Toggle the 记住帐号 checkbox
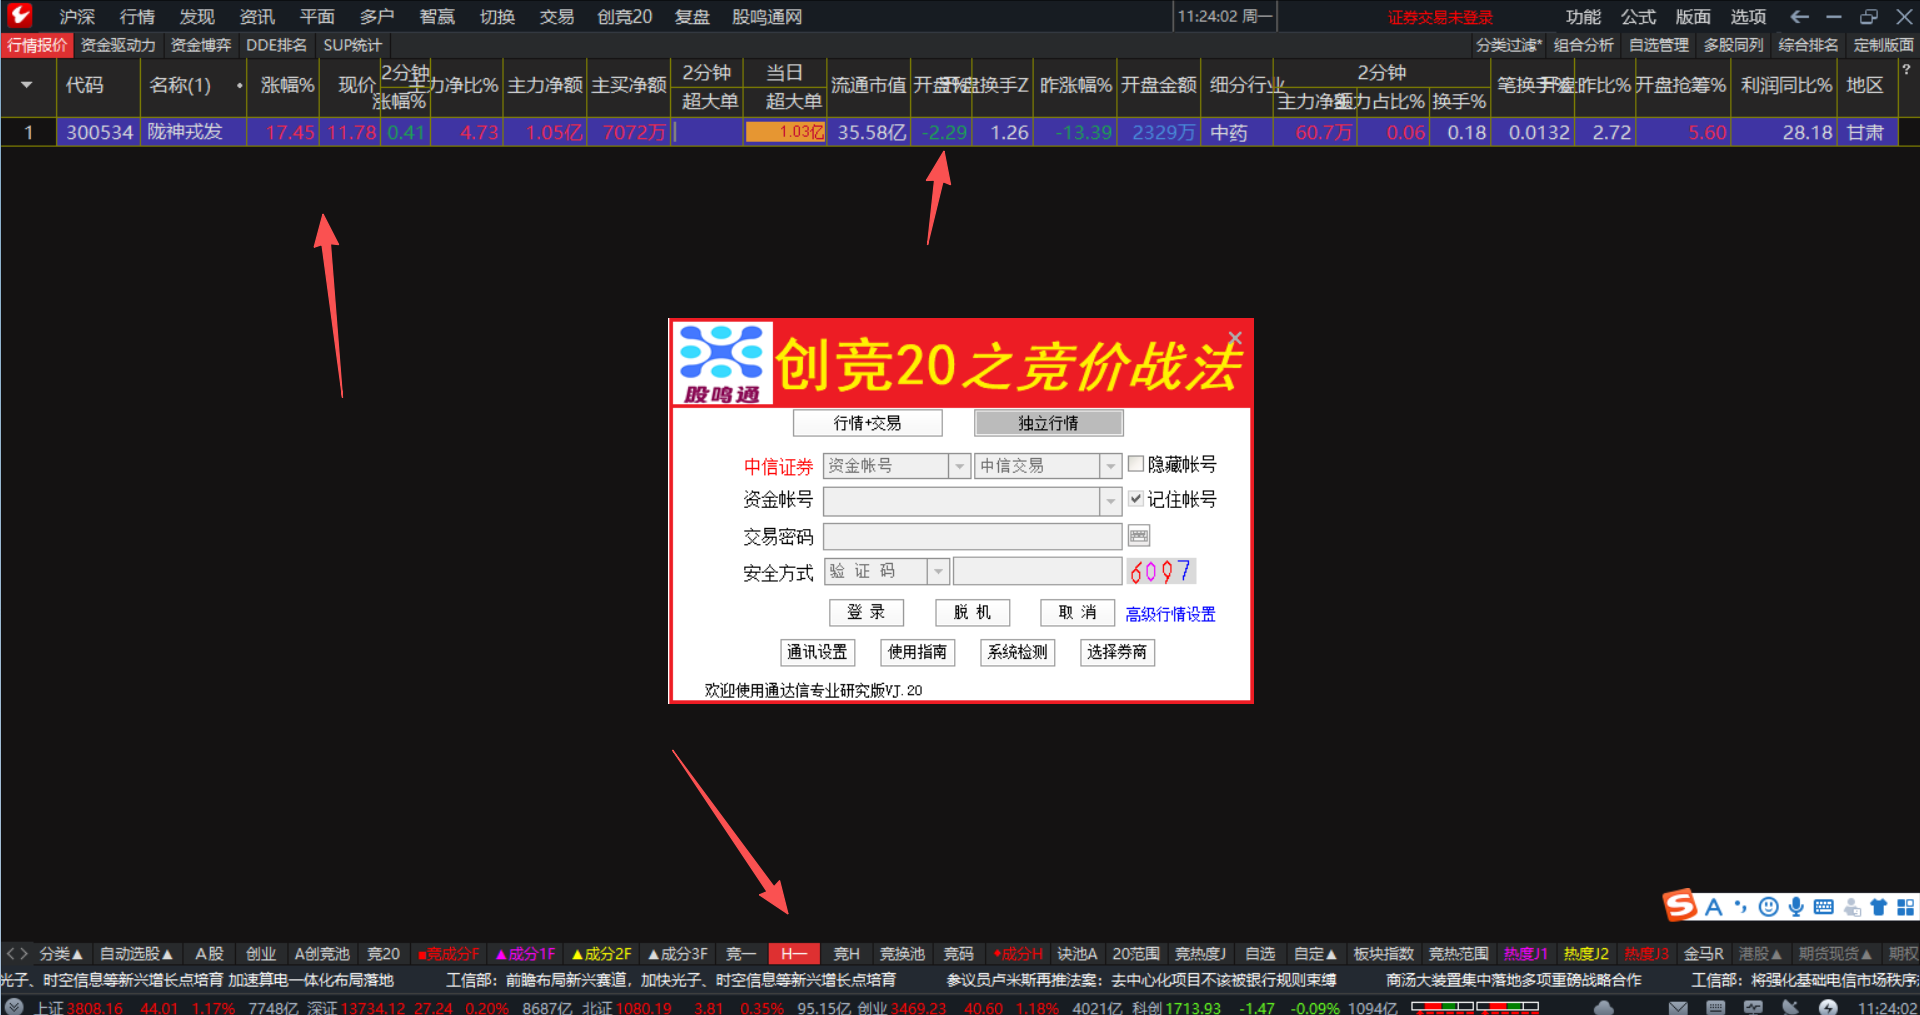This screenshot has width=1920, height=1015. 1136,498
